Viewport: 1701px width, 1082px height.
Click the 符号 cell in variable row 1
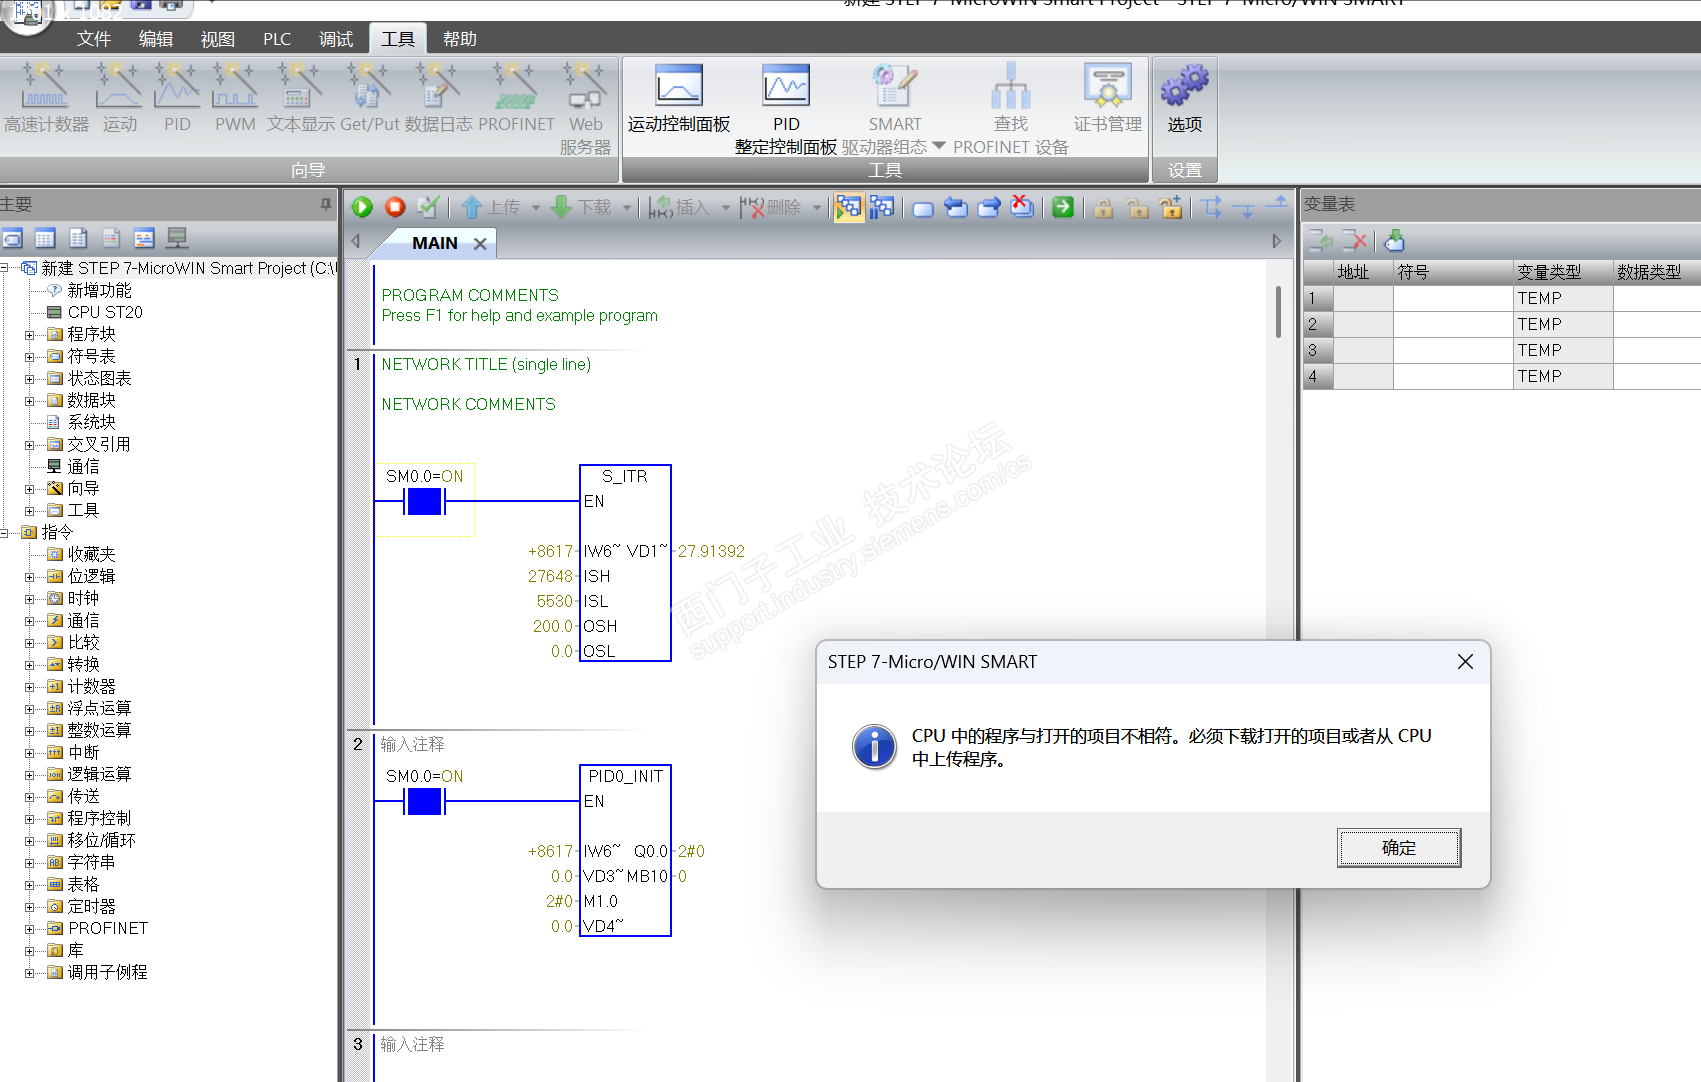(1453, 298)
